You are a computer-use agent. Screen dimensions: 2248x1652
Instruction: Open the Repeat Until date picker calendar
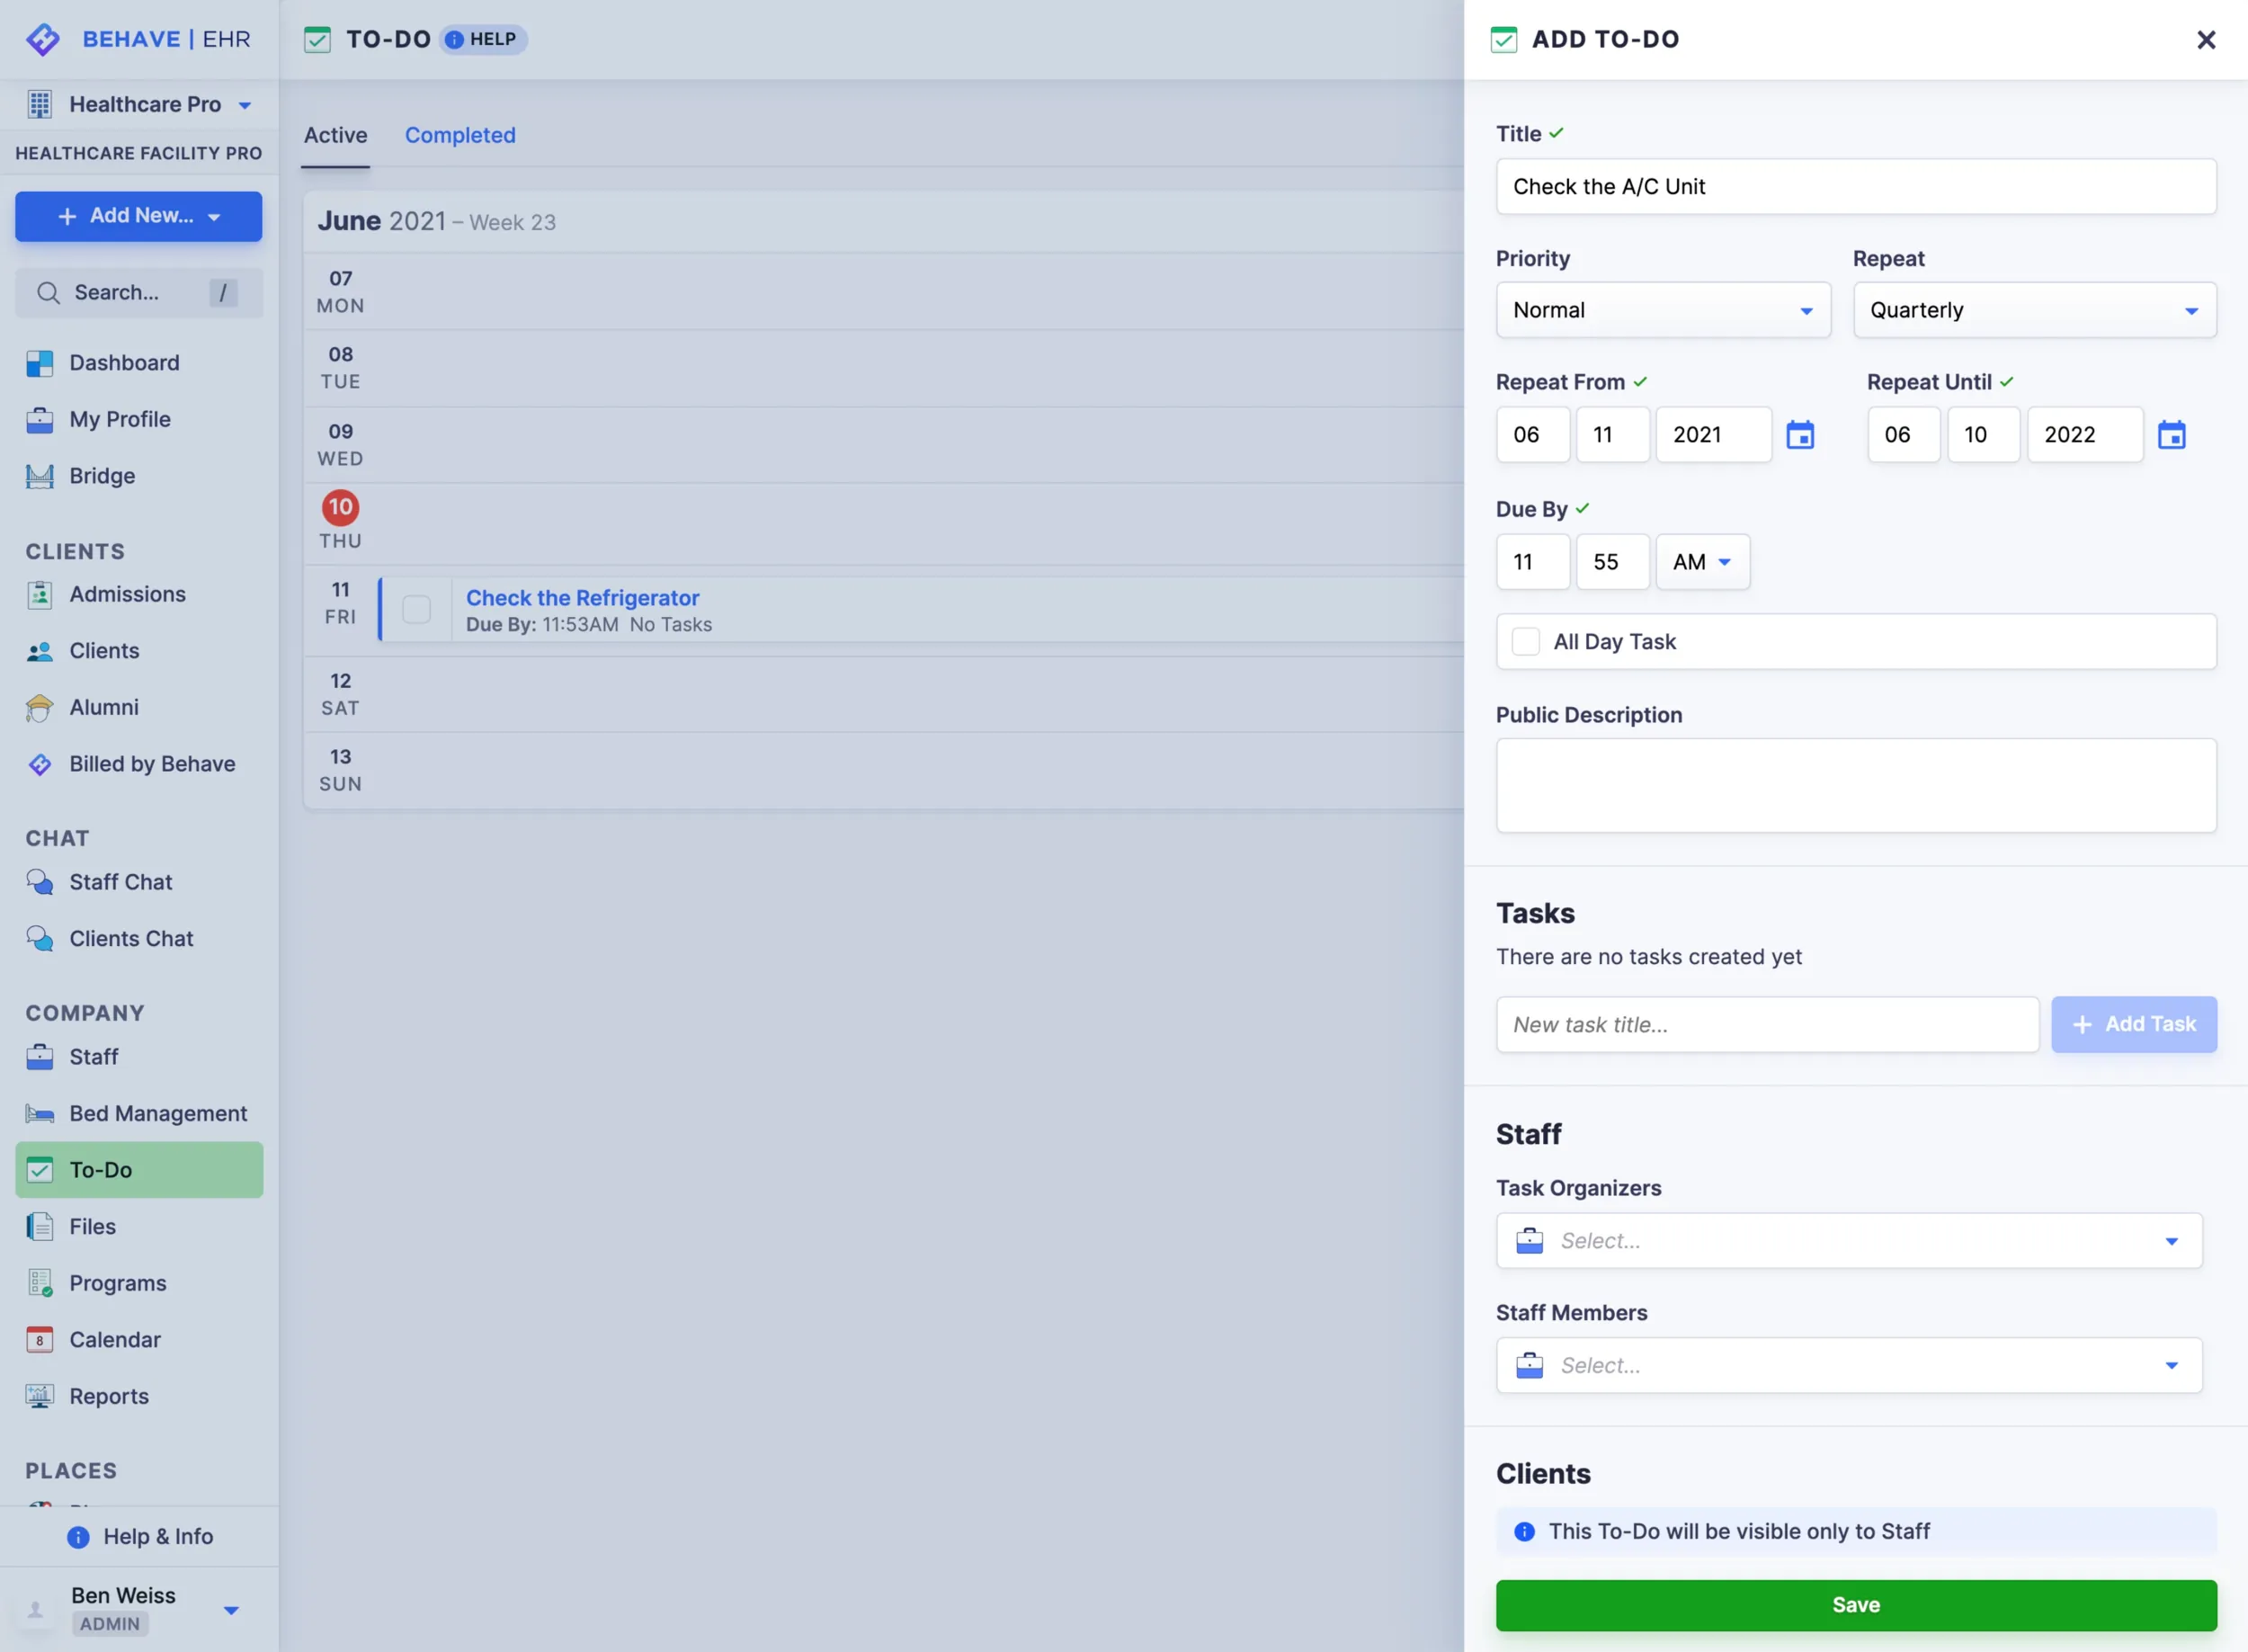click(2172, 434)
